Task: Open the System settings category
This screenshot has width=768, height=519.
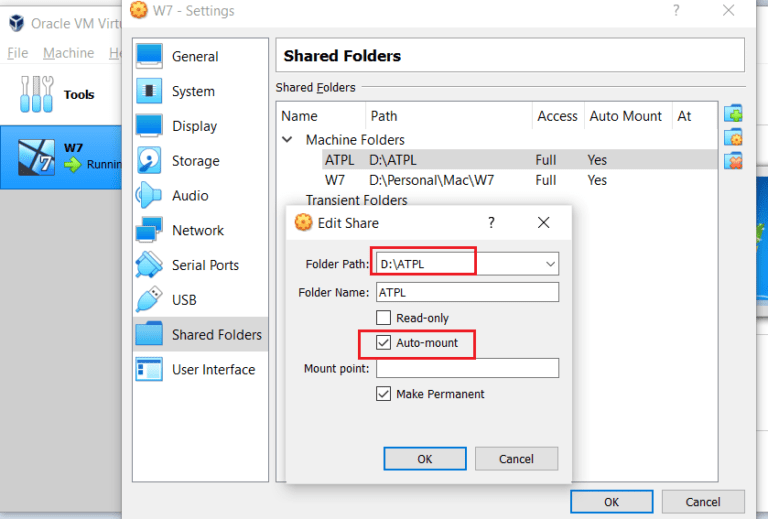Action: [x=201, y=91]
